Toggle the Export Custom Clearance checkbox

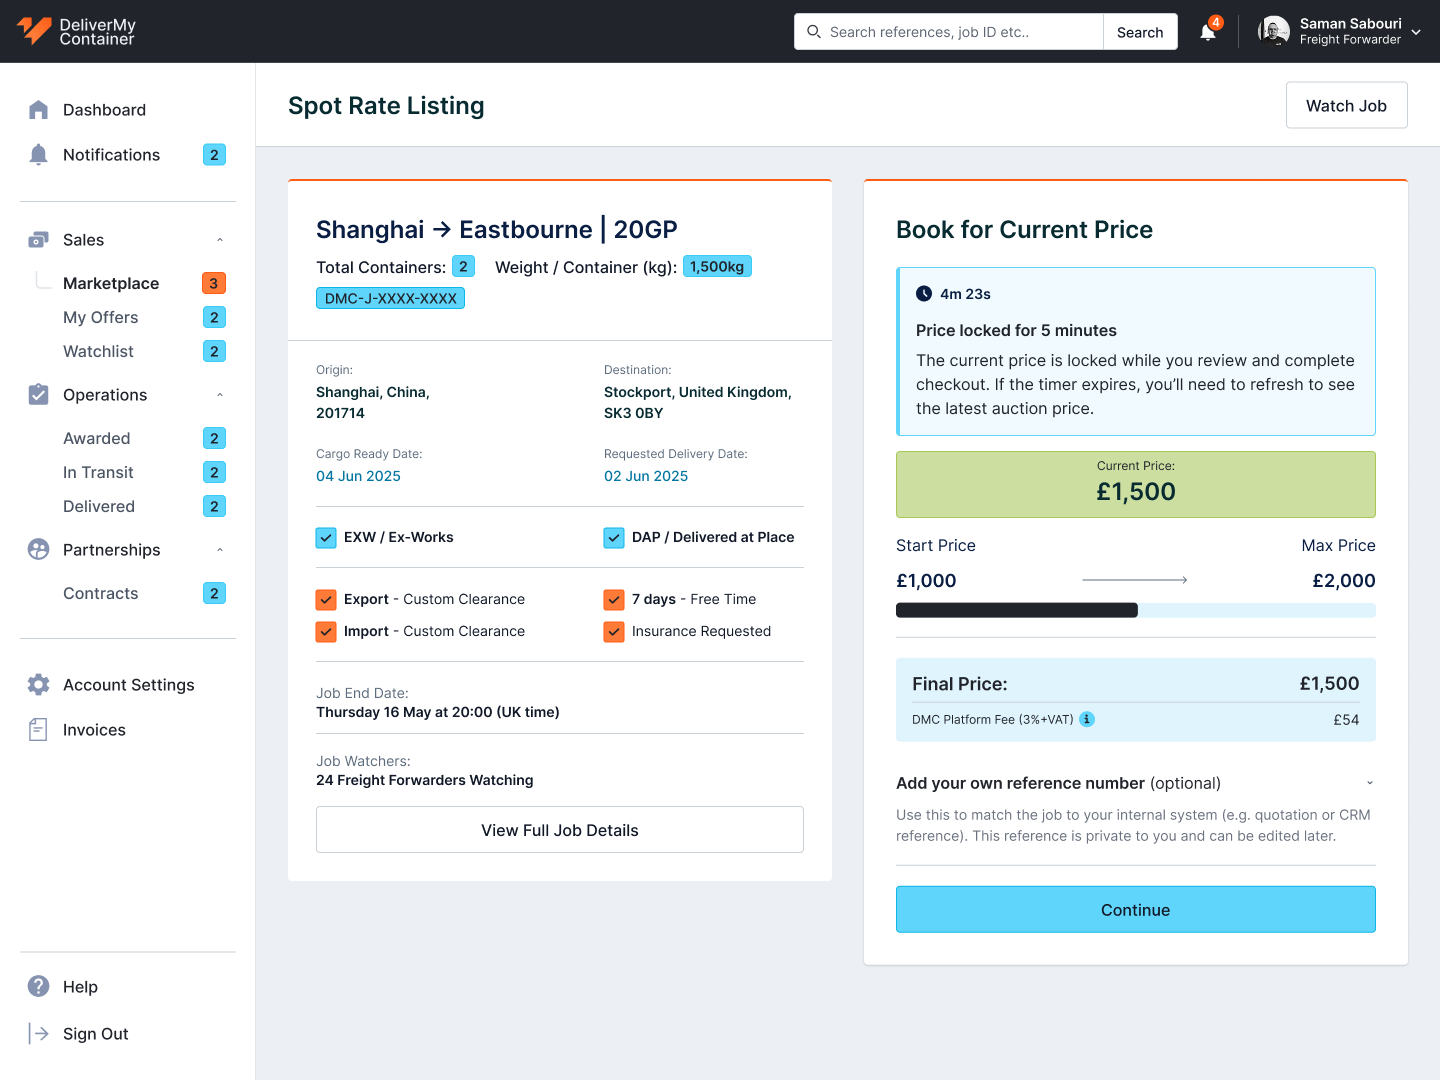(x=326, y=600)
